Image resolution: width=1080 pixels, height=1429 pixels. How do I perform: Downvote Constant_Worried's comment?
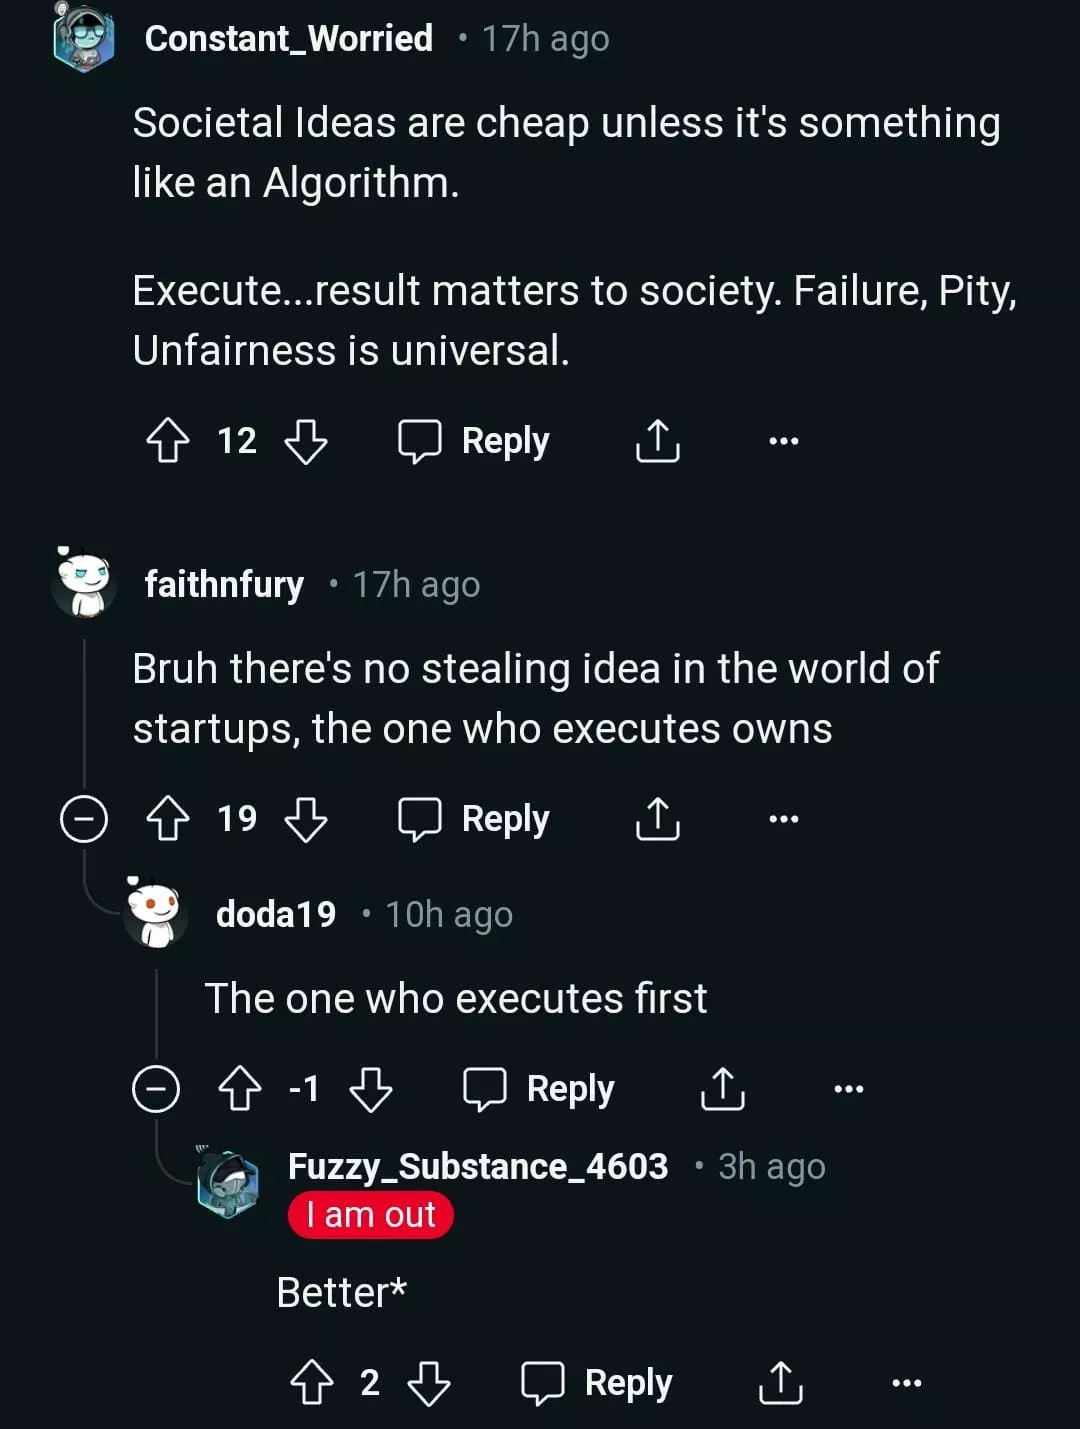[306, 441]
